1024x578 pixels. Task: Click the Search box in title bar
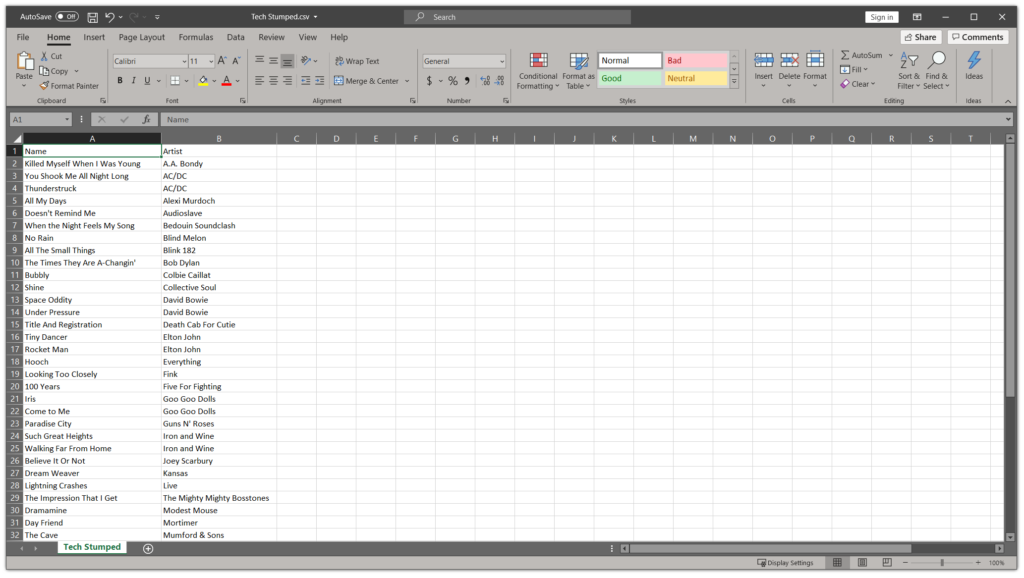pyautogui.click(x=517, y=17)
